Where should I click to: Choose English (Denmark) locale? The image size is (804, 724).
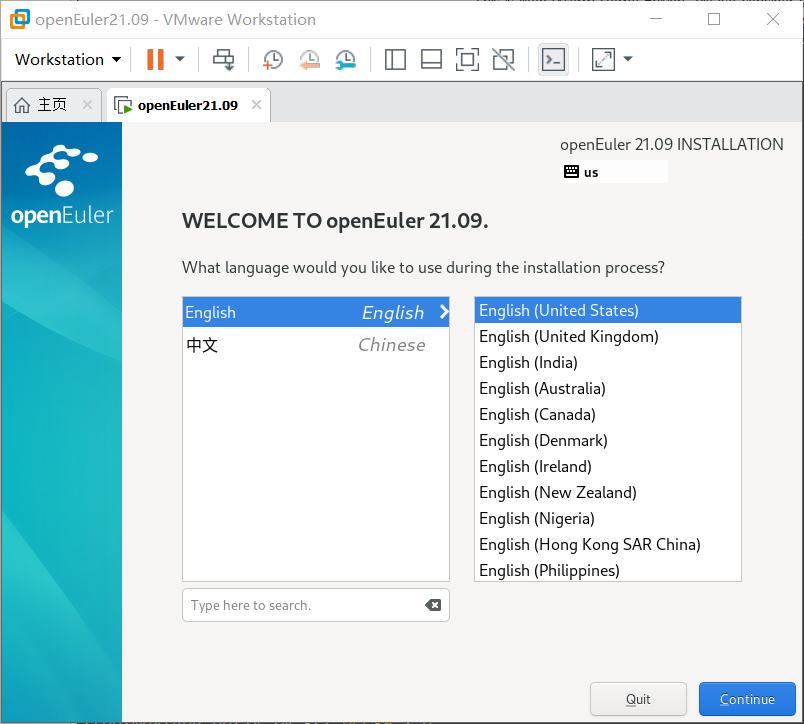608,440
